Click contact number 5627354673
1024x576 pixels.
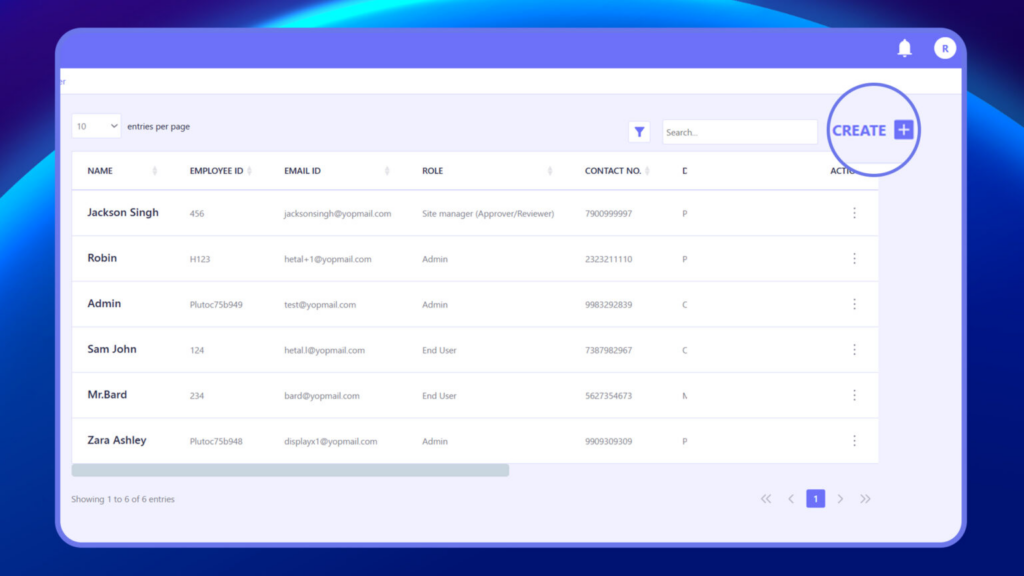pyautogui.click(x=609, y=396)
